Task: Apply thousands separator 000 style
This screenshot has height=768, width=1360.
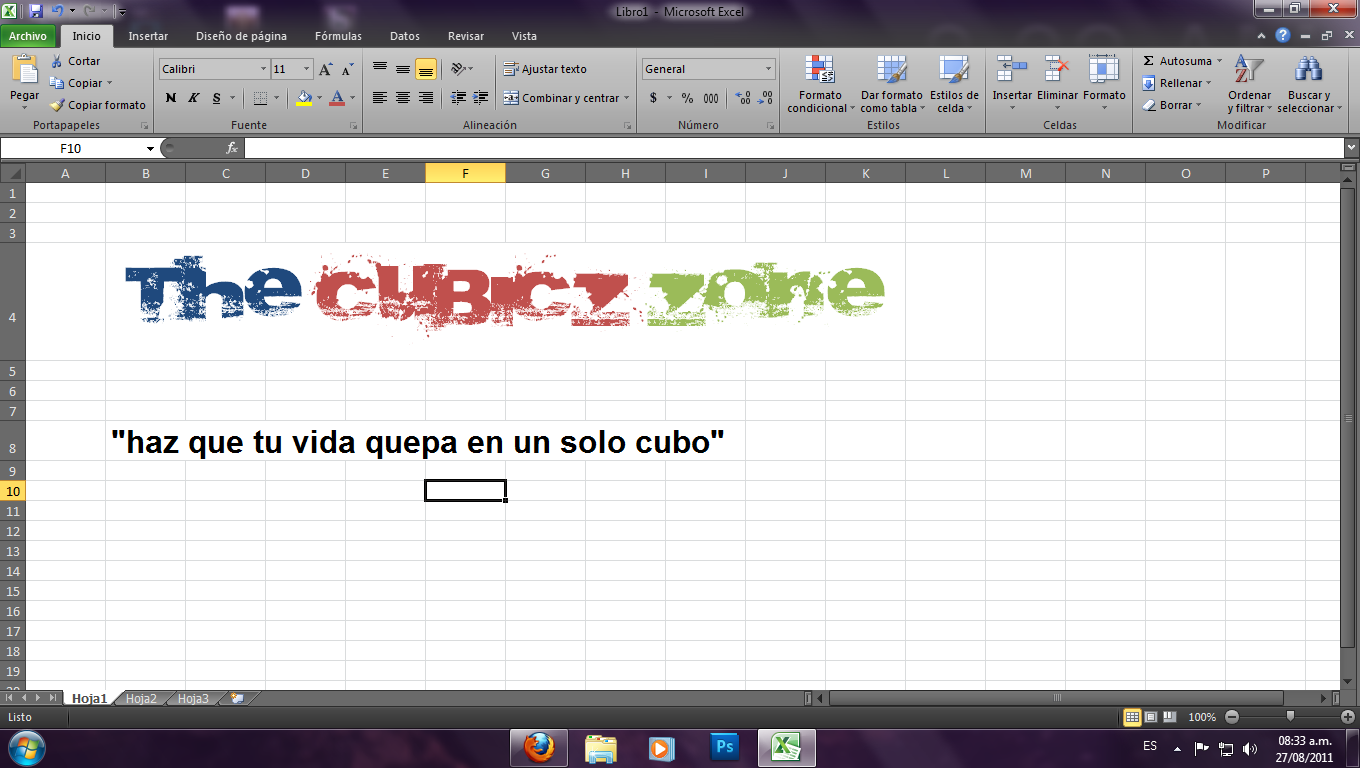Action: point(711,98)
